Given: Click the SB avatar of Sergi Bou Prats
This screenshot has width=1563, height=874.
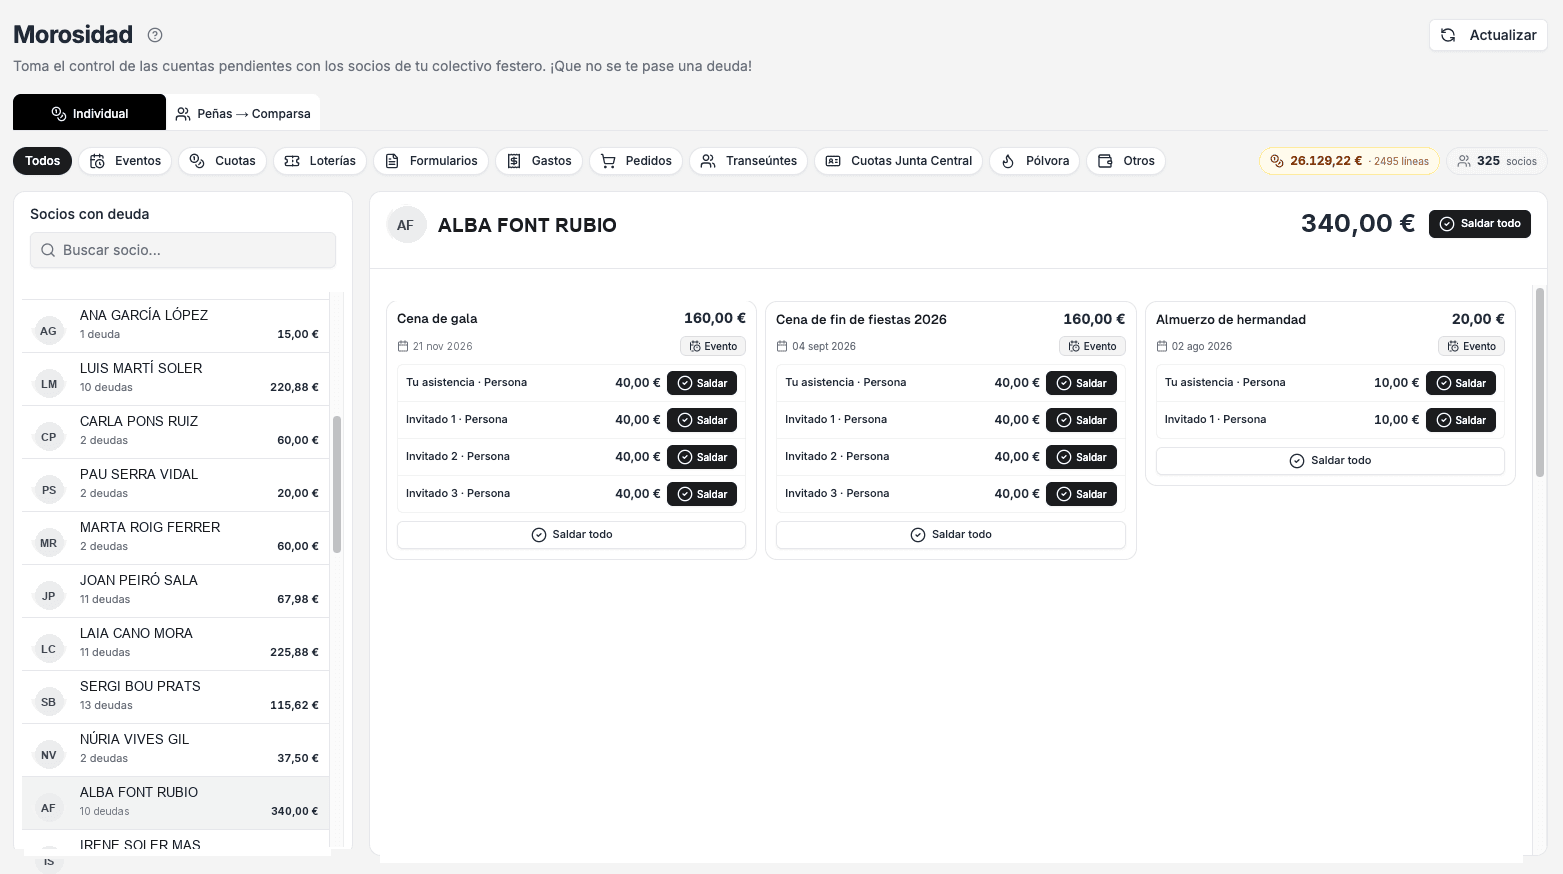Looking at the screenshot, I should point(49,702).
